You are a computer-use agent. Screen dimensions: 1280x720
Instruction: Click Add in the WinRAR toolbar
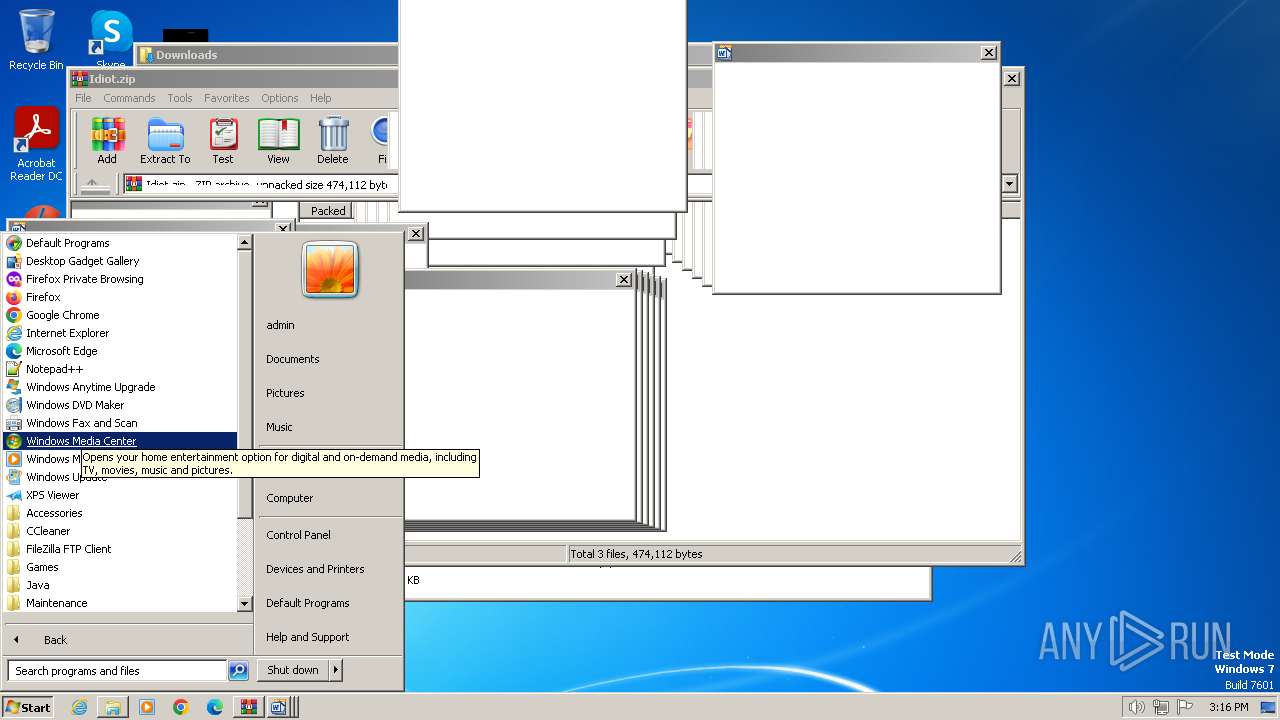pyautogui.click(x=107, y=141)
